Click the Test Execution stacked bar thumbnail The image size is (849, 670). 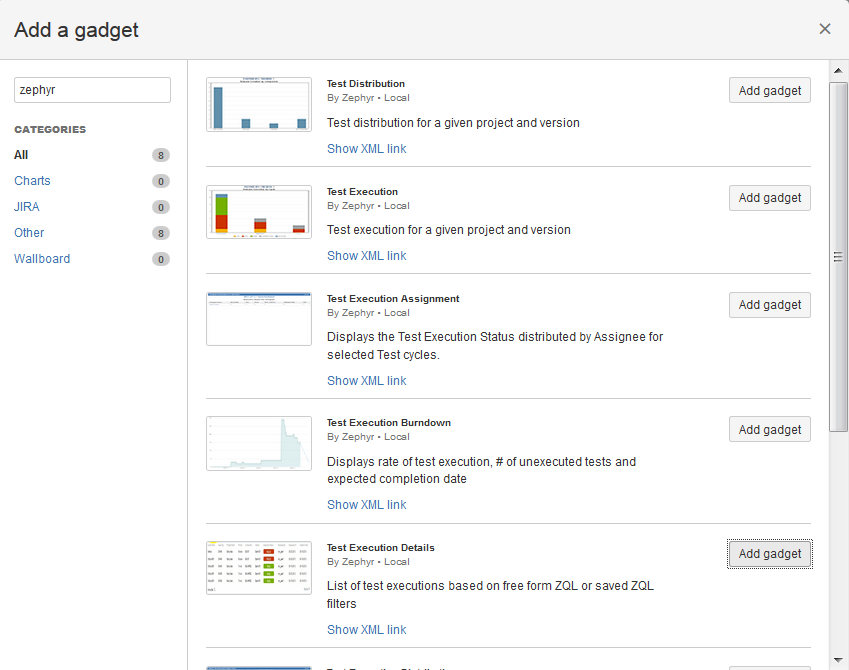[x=259, y=211]
